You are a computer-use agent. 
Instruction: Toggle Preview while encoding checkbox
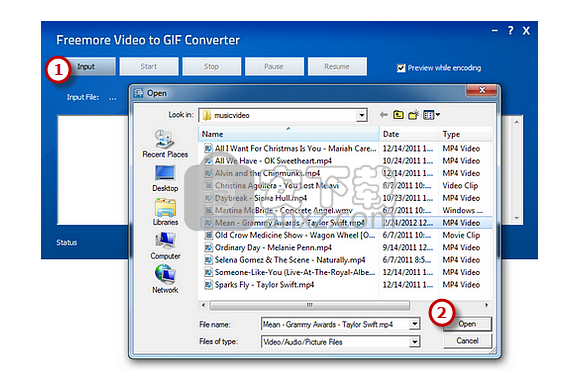[x=401, y=68]
